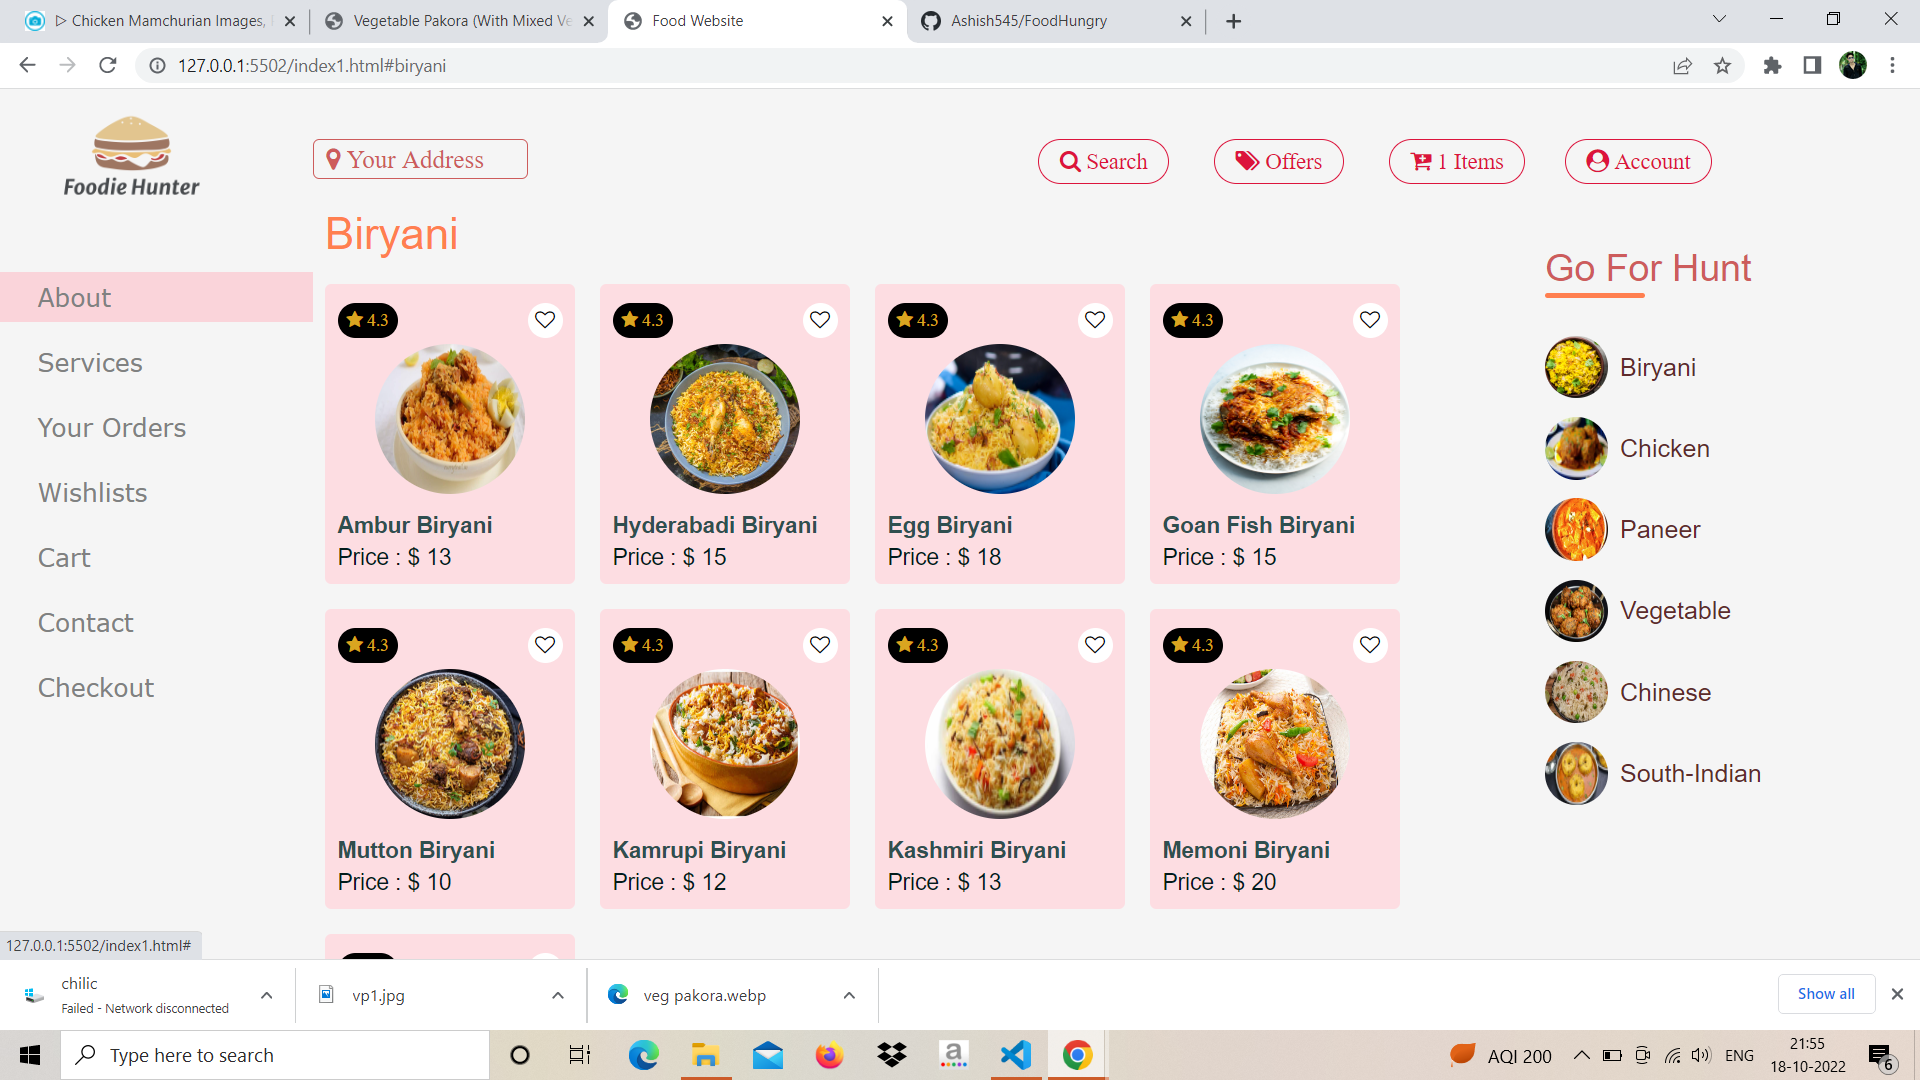
Task: Click the Vegetable category image icon
Action: 1576,610
